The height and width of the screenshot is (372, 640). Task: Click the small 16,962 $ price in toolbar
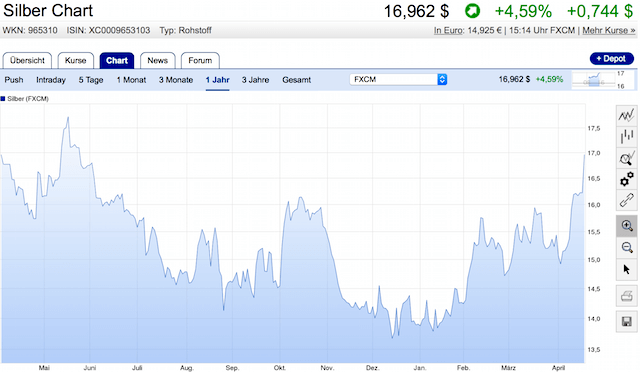[514, 79]
